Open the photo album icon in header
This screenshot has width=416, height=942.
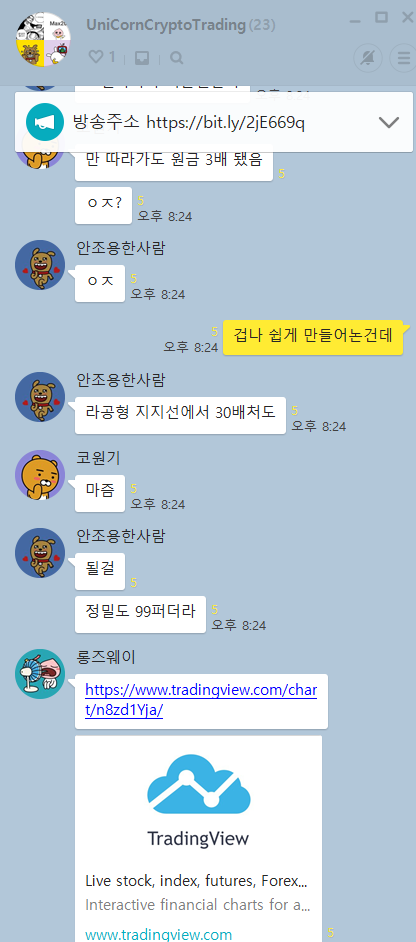[142, 58]
